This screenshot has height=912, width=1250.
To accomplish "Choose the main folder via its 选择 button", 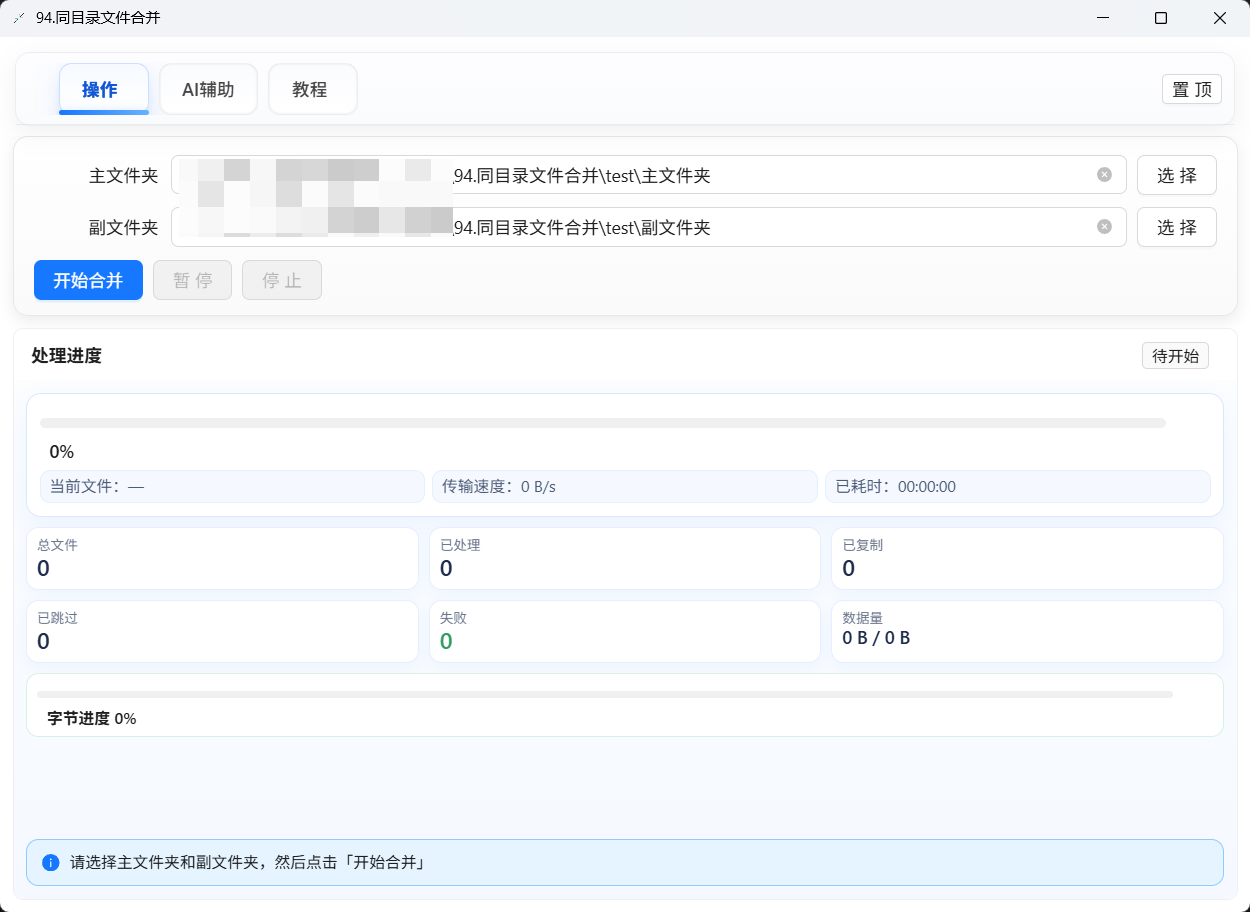I will [x=1176, y=175].
